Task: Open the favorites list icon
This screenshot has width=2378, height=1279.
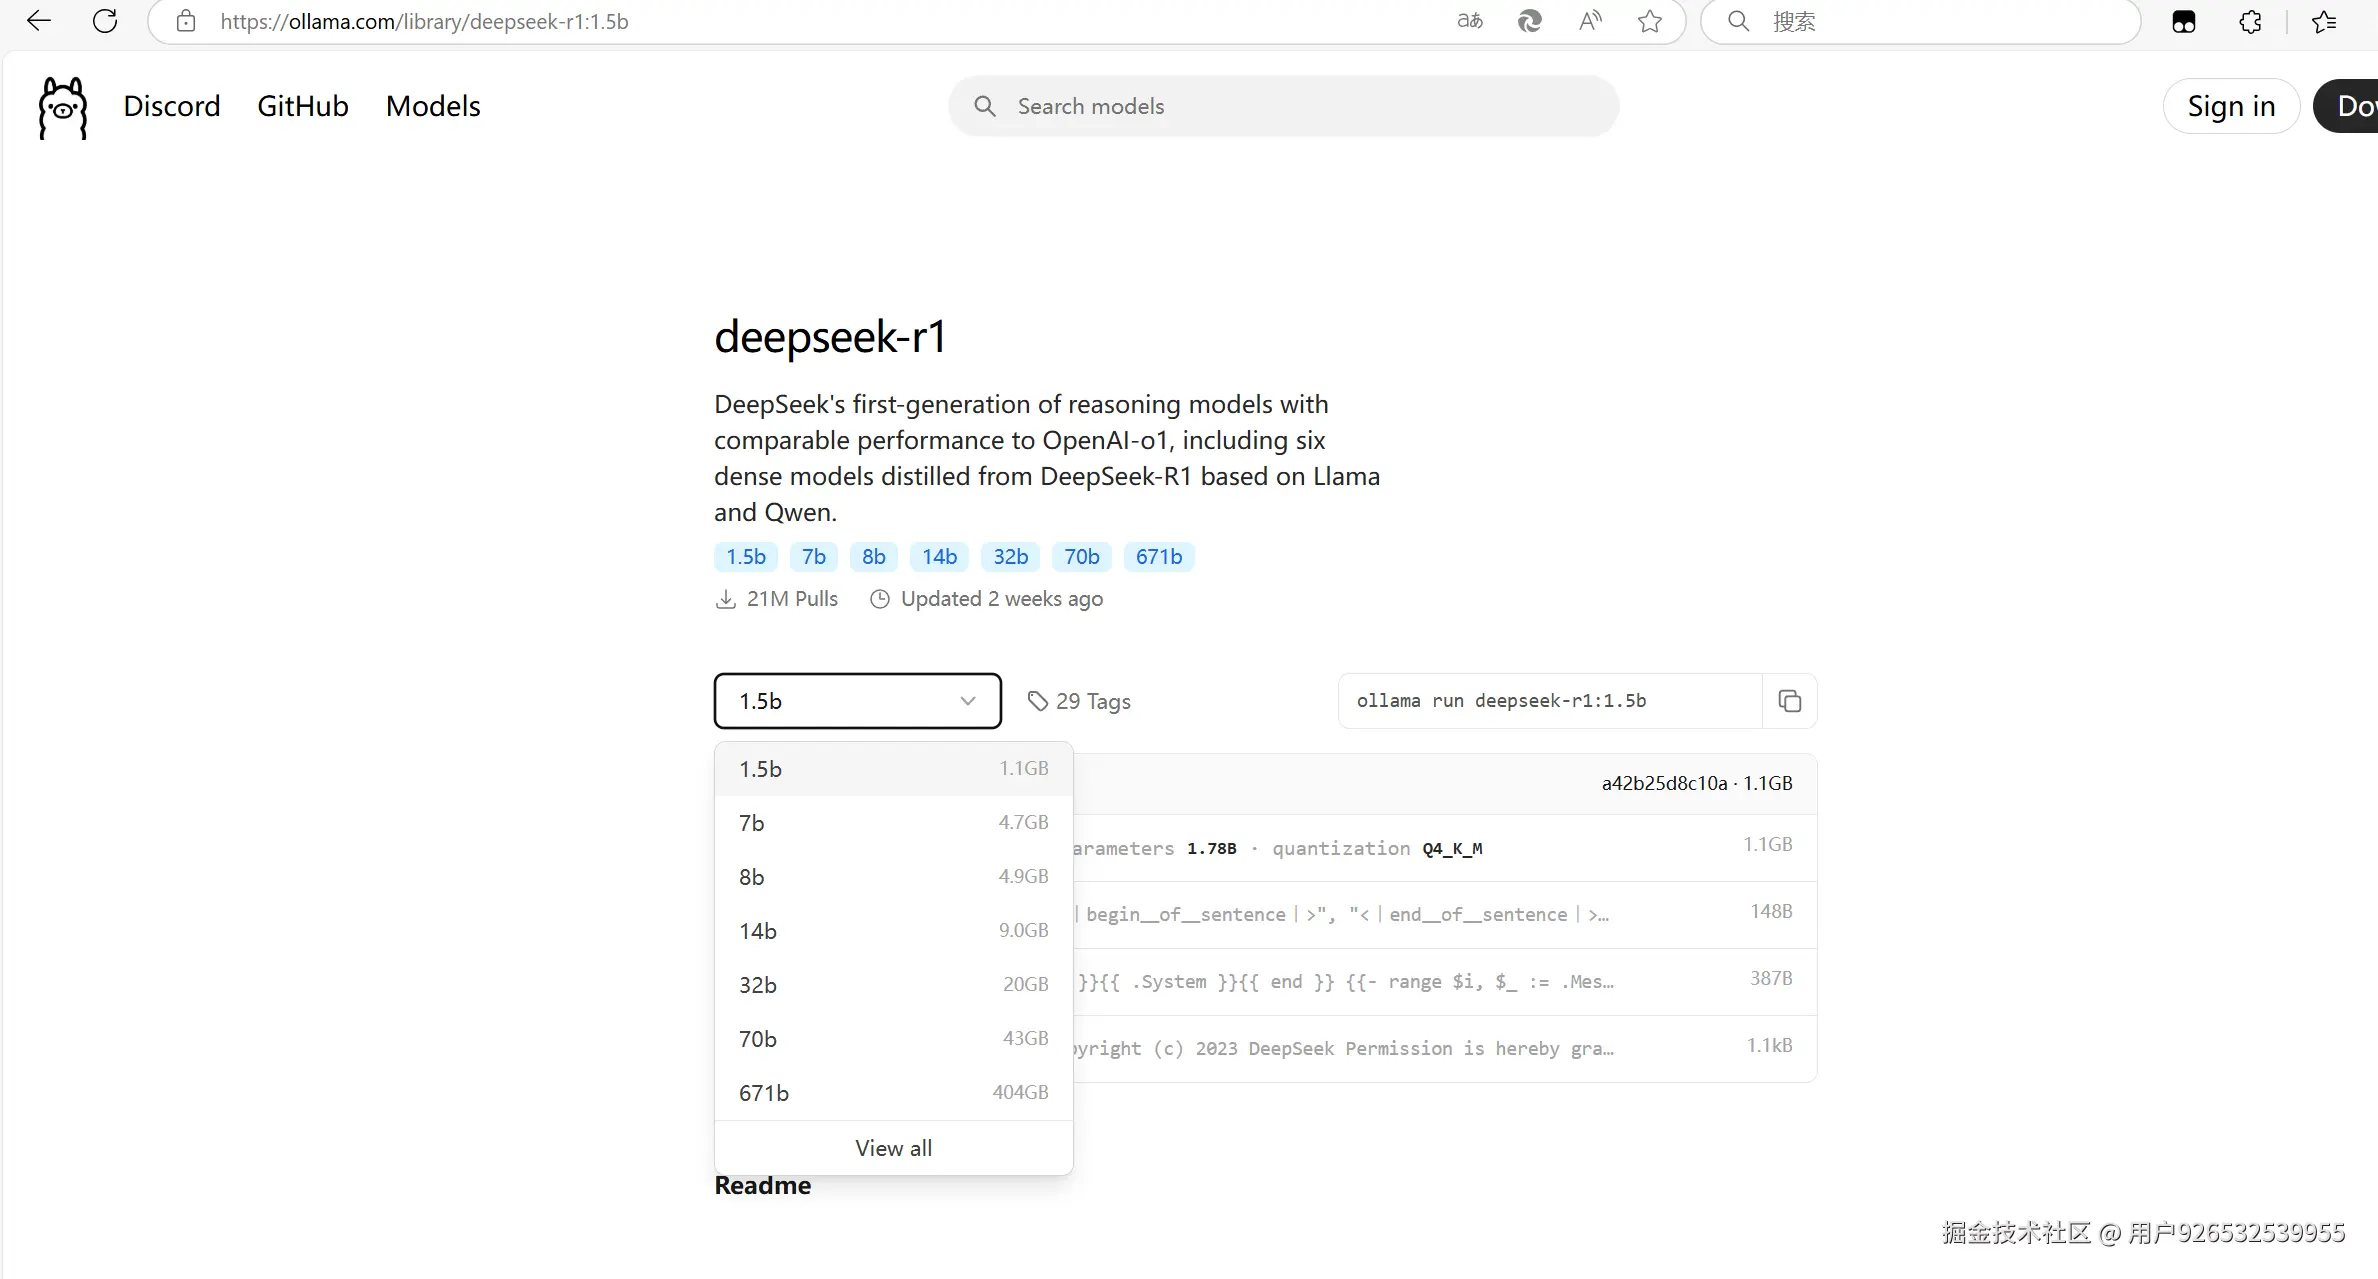Action: tap(2324, 21)
